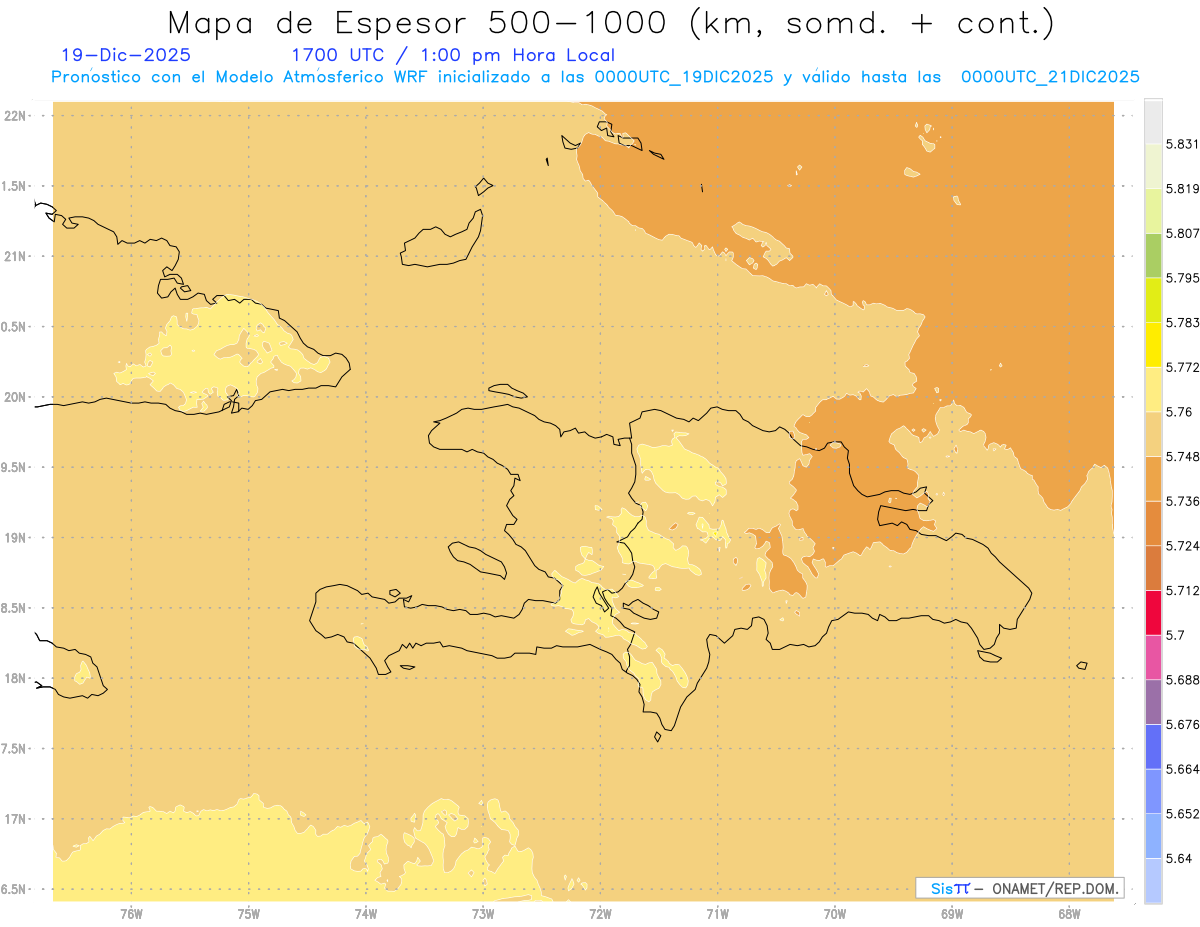
Task: Click the longitude label 75W
Action: (248, 913)
